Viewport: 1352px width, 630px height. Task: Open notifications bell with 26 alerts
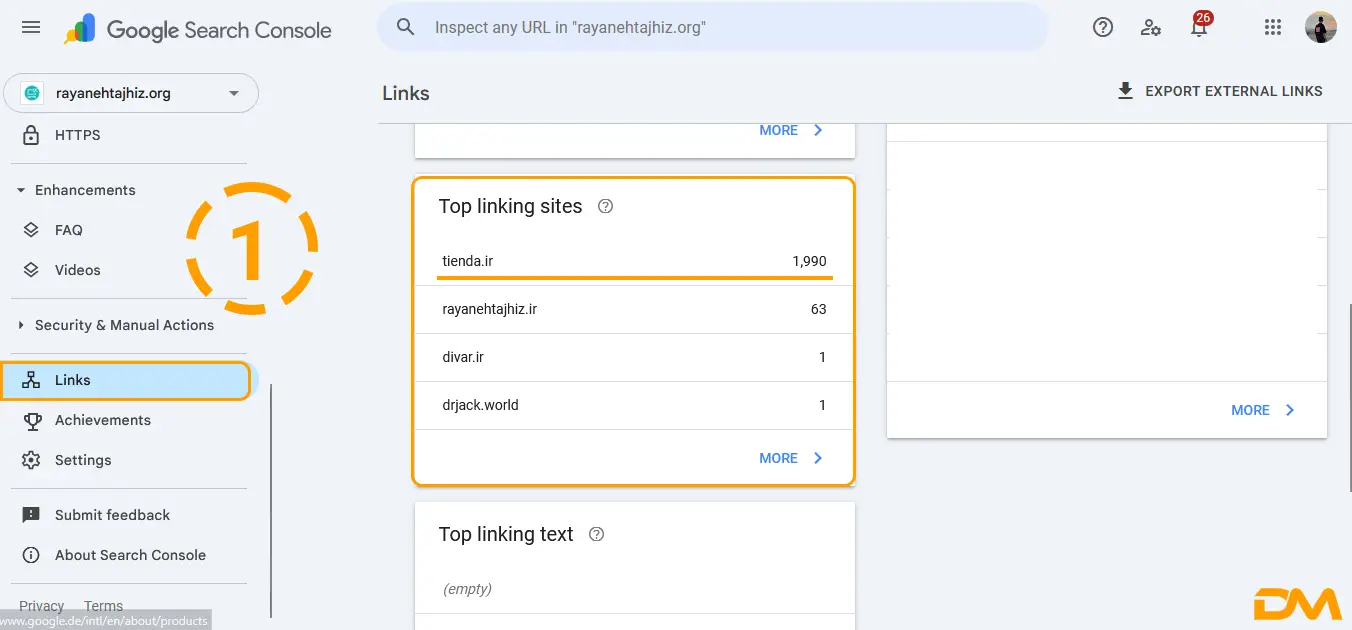(1199, 28)
